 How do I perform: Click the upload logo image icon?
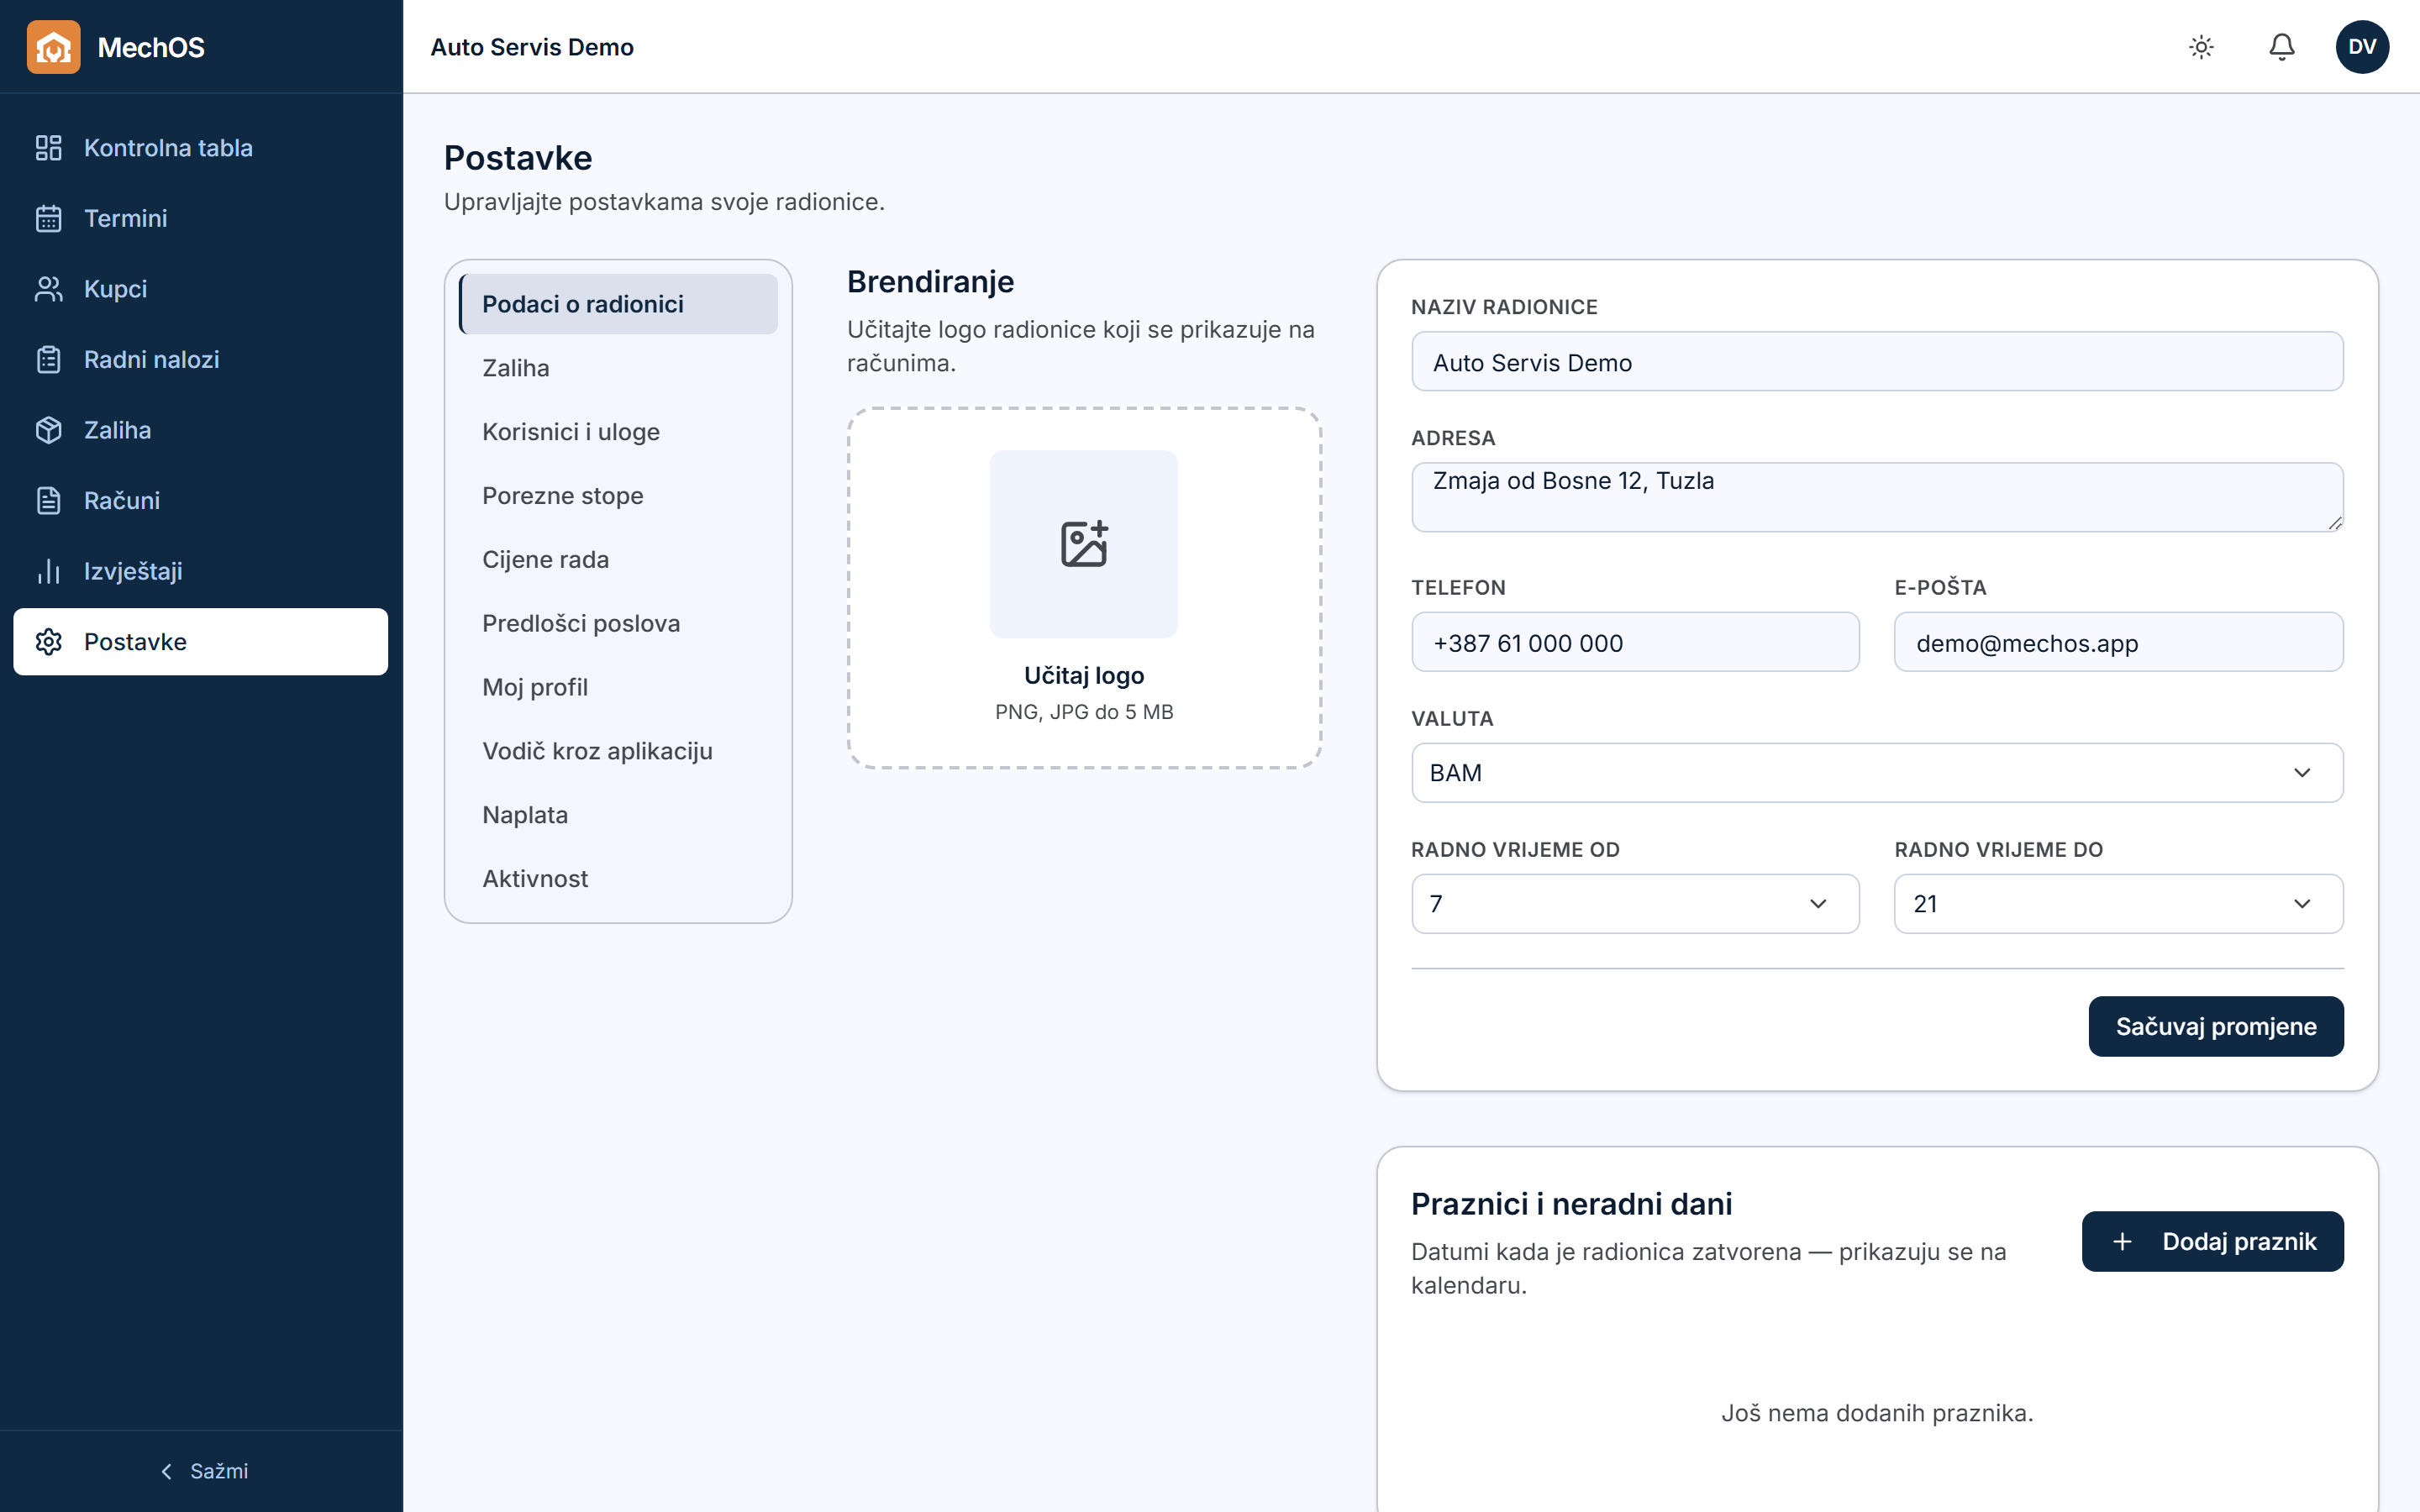pyautogui.click(x=1084, y=544)
